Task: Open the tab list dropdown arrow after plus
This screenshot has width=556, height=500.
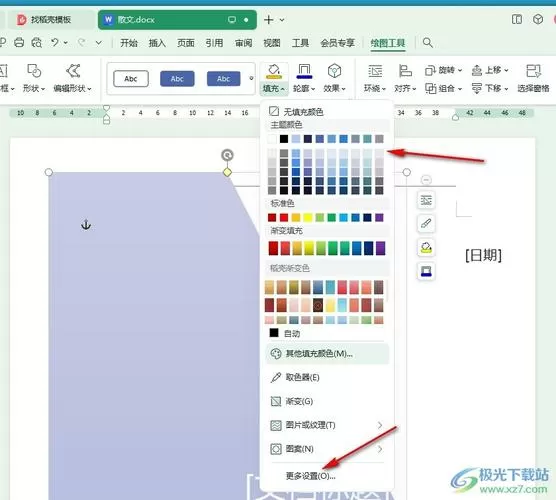Action: pos(282,20)
